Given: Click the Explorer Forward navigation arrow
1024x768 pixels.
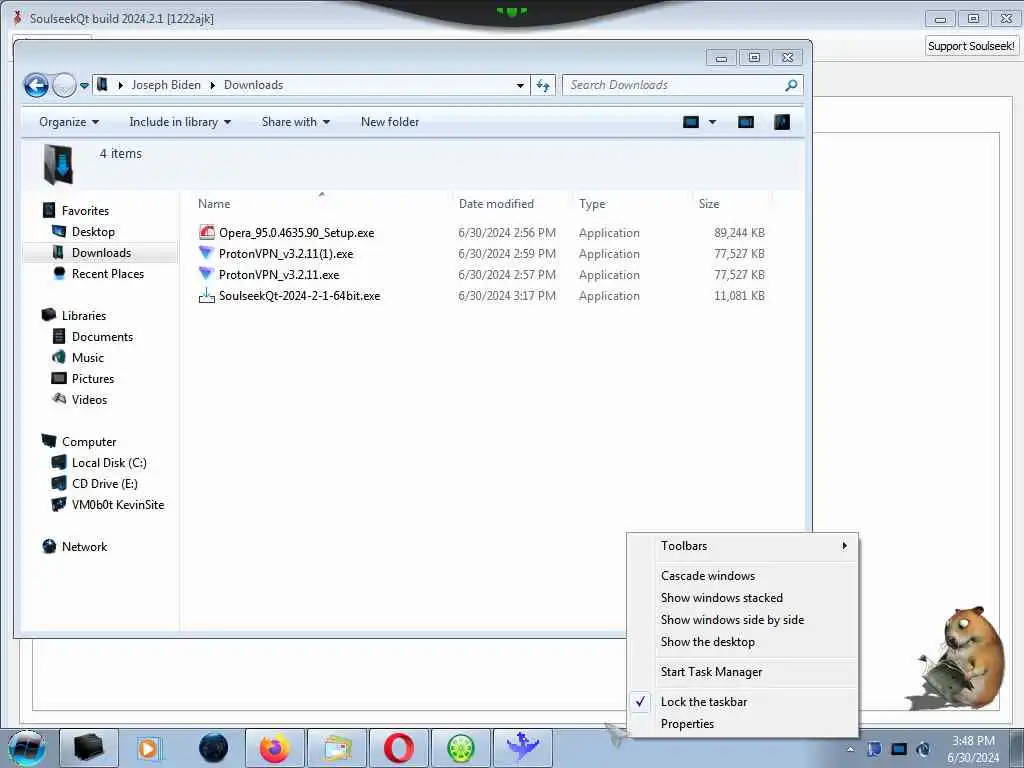Looking at the screenshot, I should 64,85.
